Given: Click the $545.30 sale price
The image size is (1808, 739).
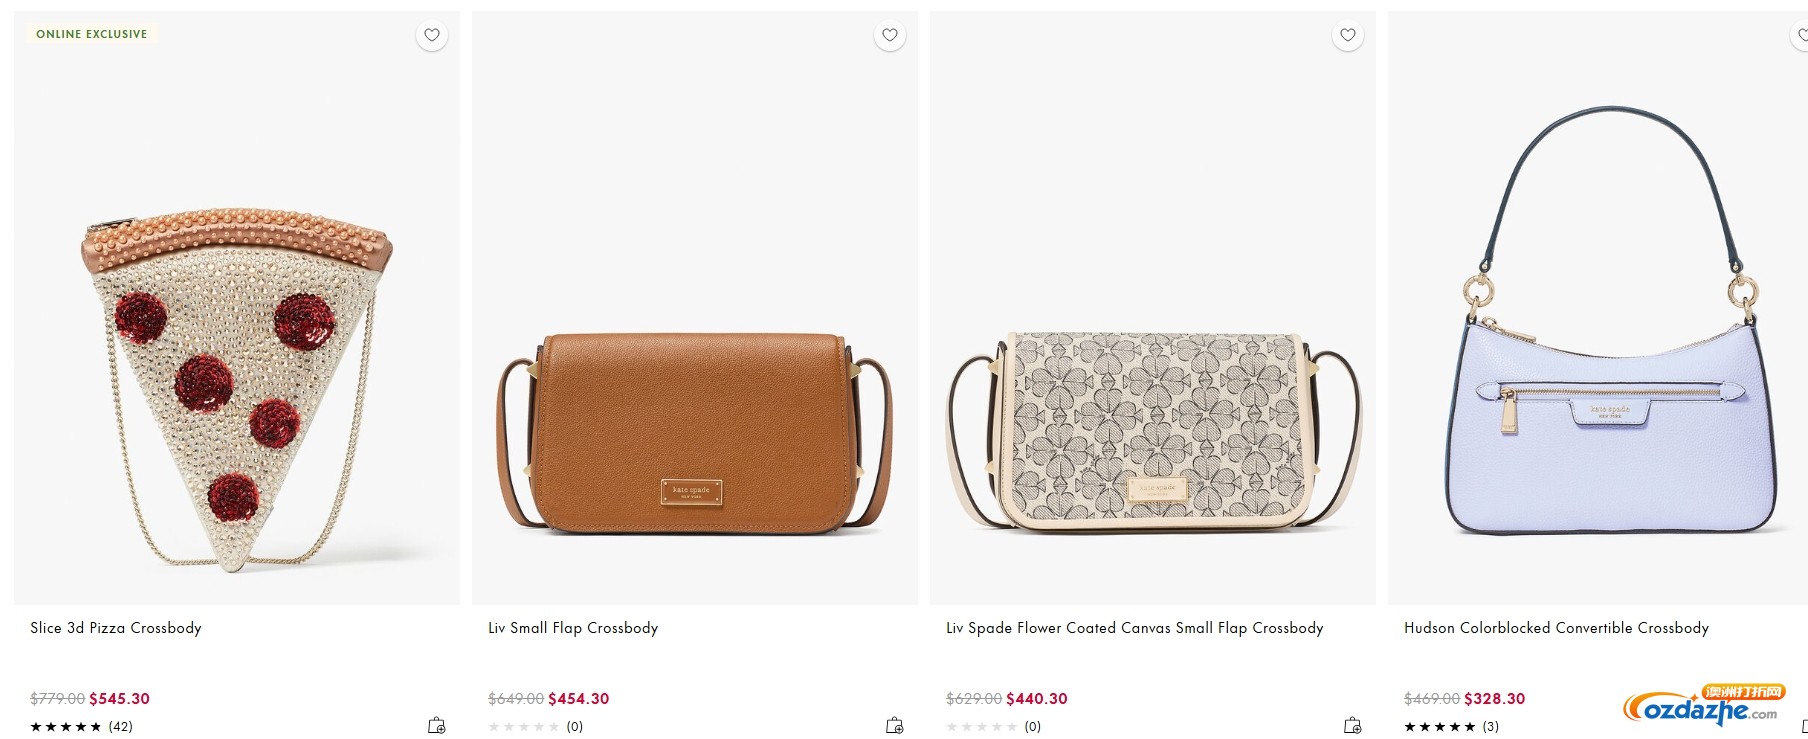Looking at the screenshot, I should coord(119,699).
